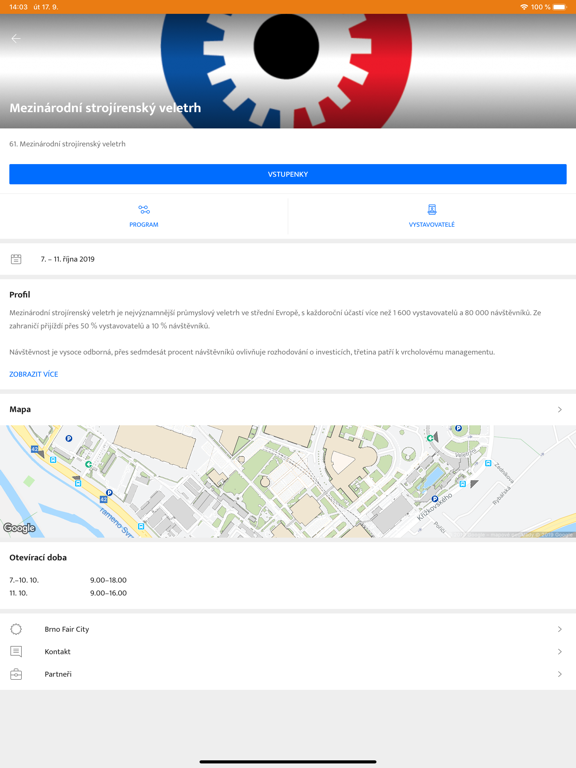The height and width of the screenshot is (768, 576).
Task: Tap the Google logo on the map
Action: pos(19,528)
